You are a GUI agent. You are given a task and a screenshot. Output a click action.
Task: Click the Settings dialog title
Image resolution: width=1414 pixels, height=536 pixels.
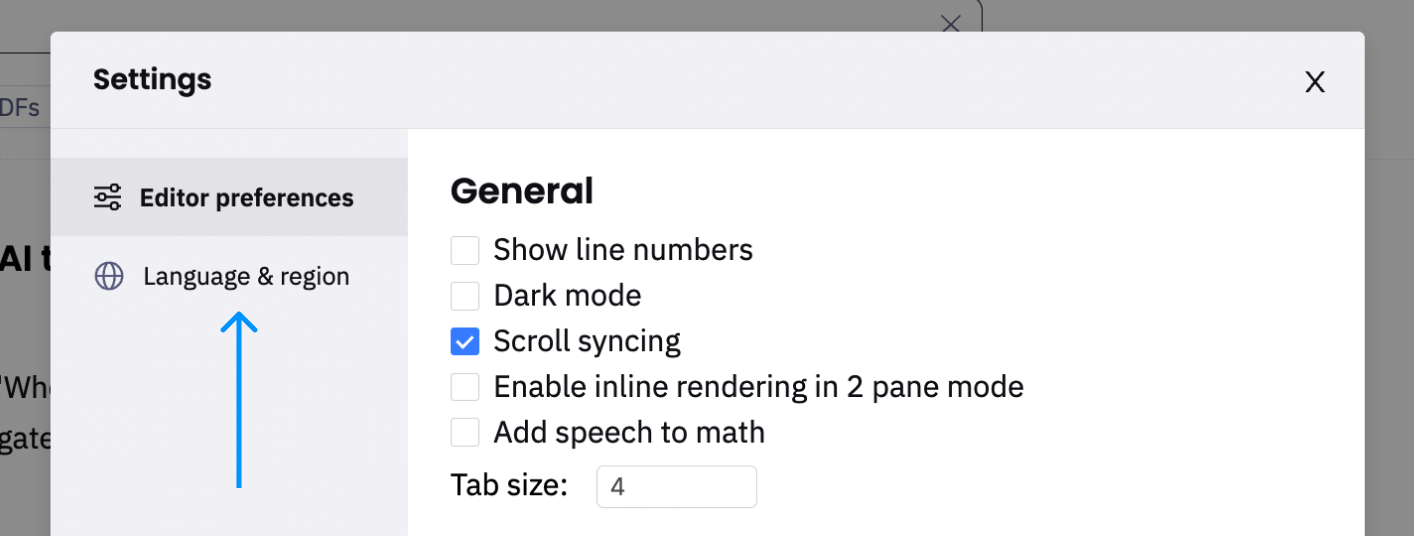pos(152,79)
